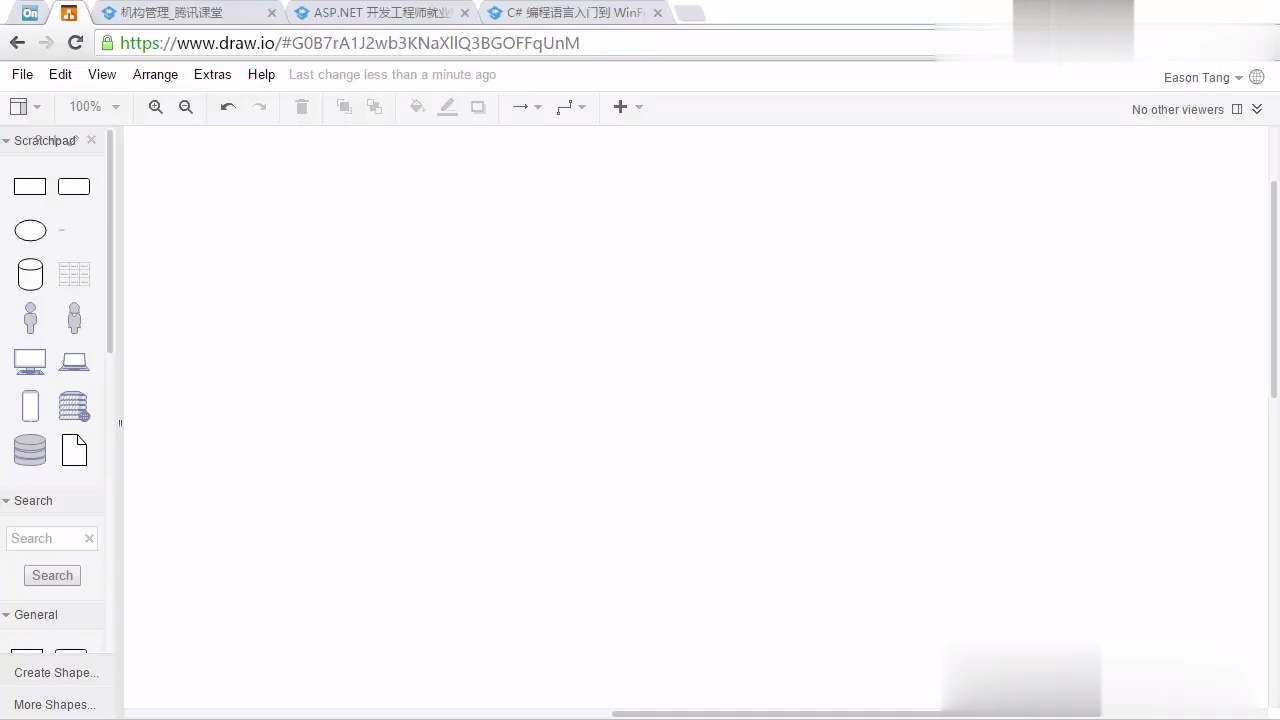
Task: Expand the General shapes section
Action: (36, 614)
